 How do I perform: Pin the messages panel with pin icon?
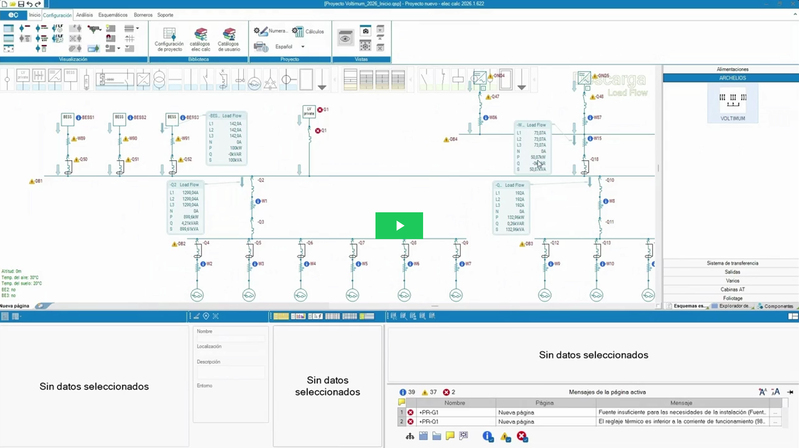(x=790, y=392)
